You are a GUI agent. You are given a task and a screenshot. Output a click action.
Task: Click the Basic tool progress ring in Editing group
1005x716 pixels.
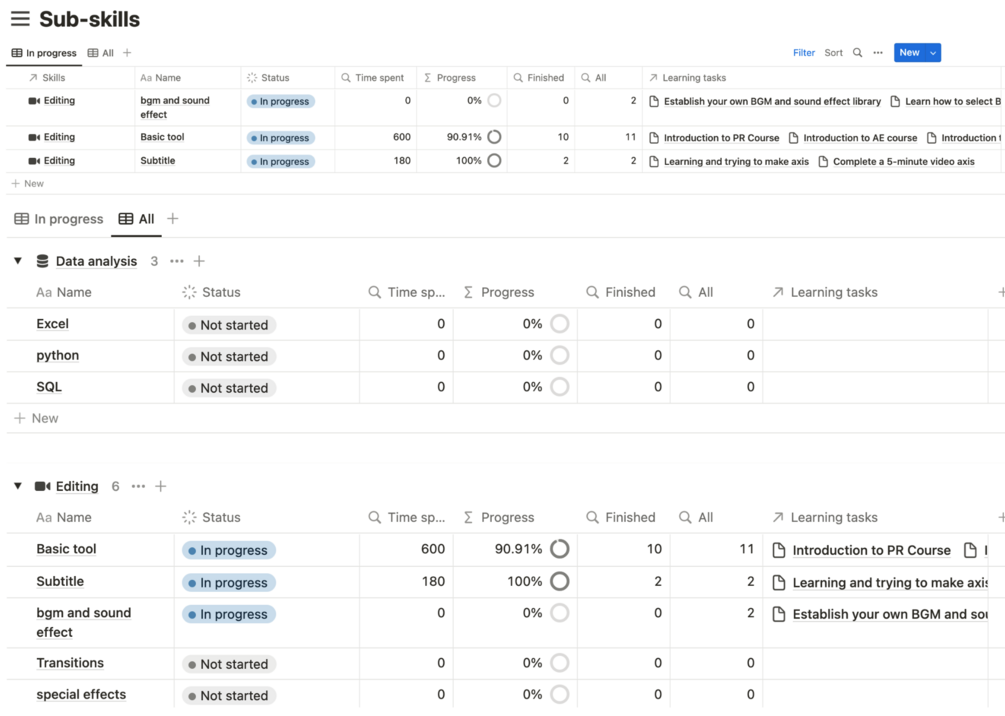[x=560, y=549]
